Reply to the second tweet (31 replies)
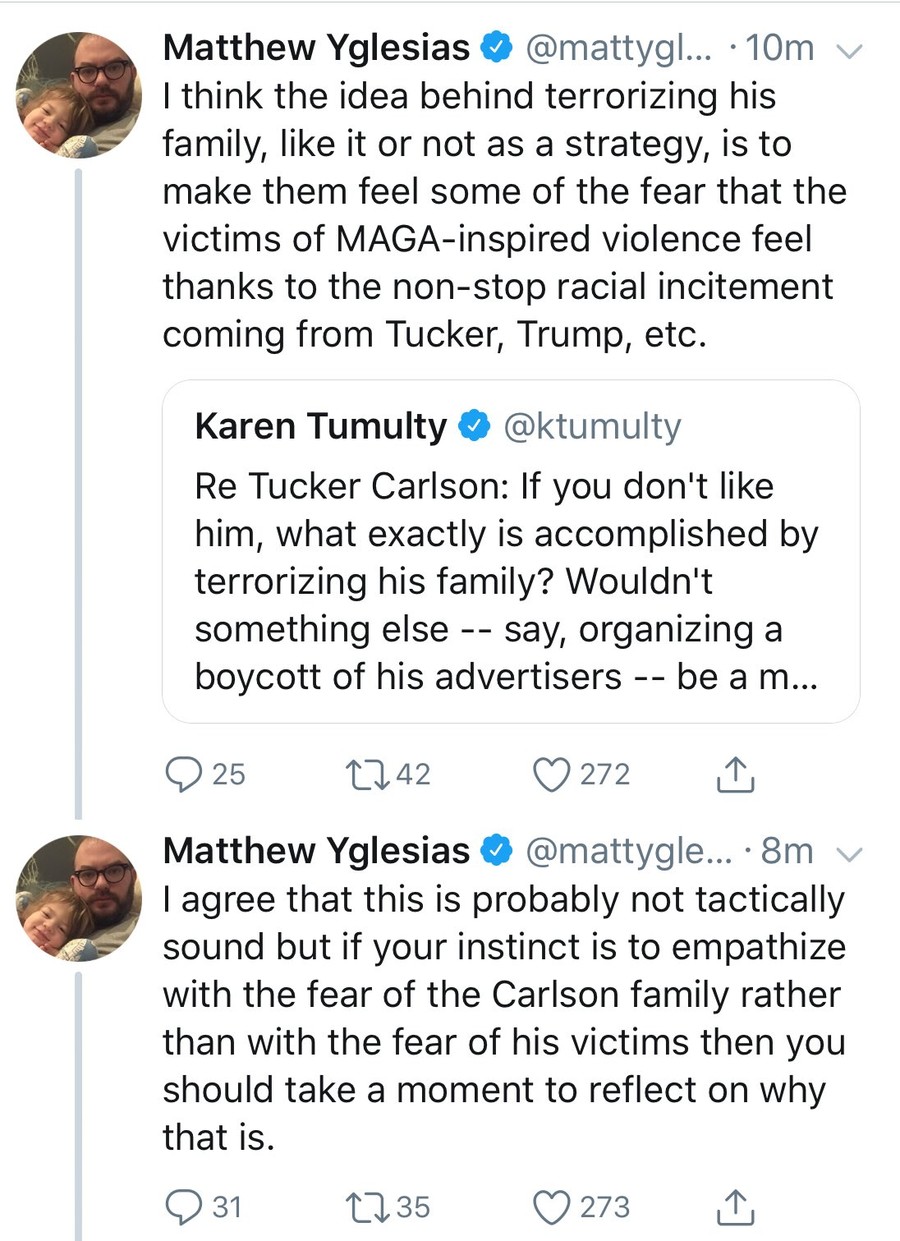 click(x=180, y=1207)
